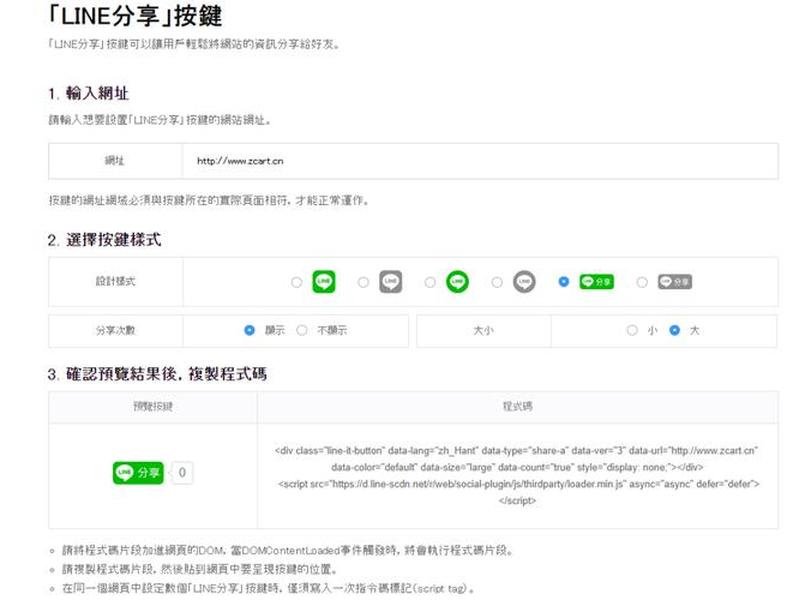Select the green round LINE icon style

[430, 282]
